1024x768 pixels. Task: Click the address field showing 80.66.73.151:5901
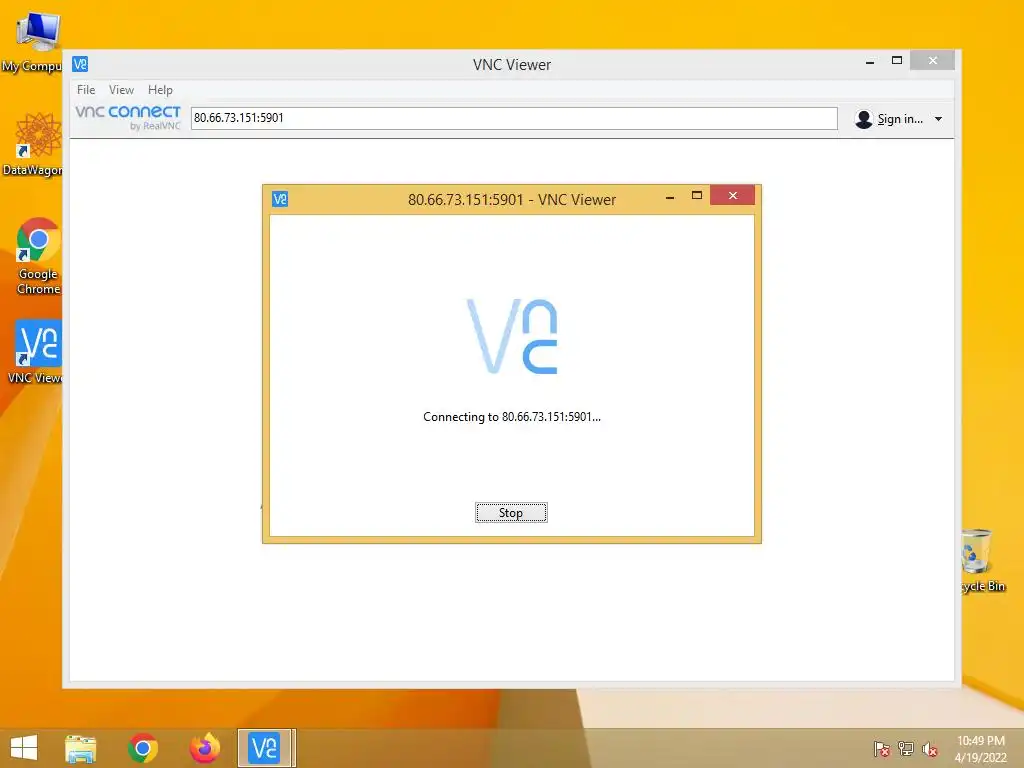point(514,118)
